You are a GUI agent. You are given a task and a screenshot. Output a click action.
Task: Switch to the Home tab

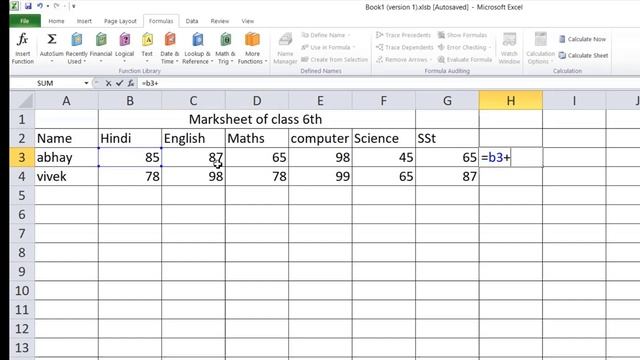pyautogui.click(x=56, y=21)
